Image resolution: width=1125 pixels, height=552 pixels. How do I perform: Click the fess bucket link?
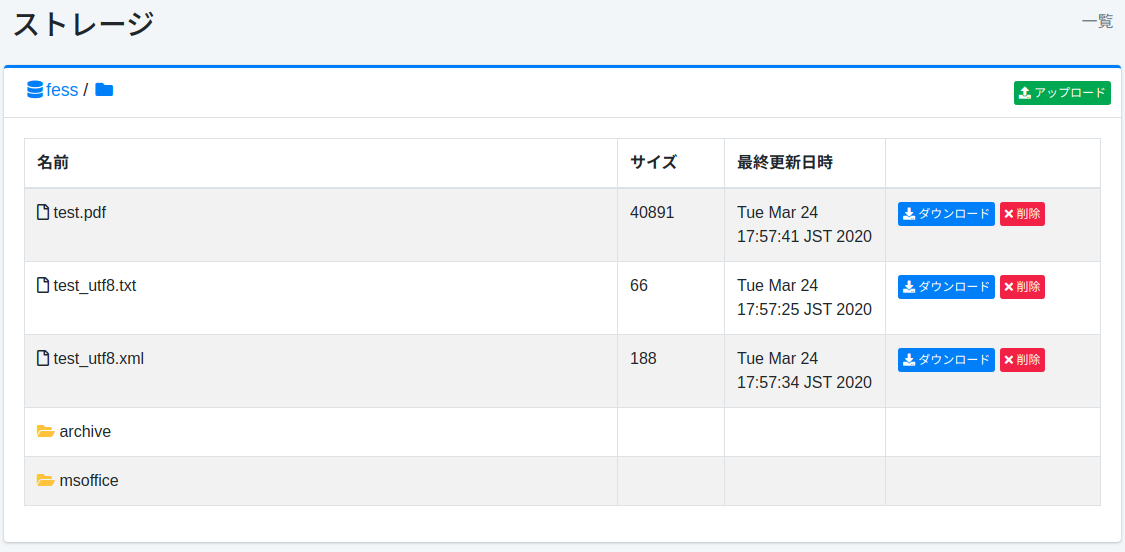tap(62, 90)
